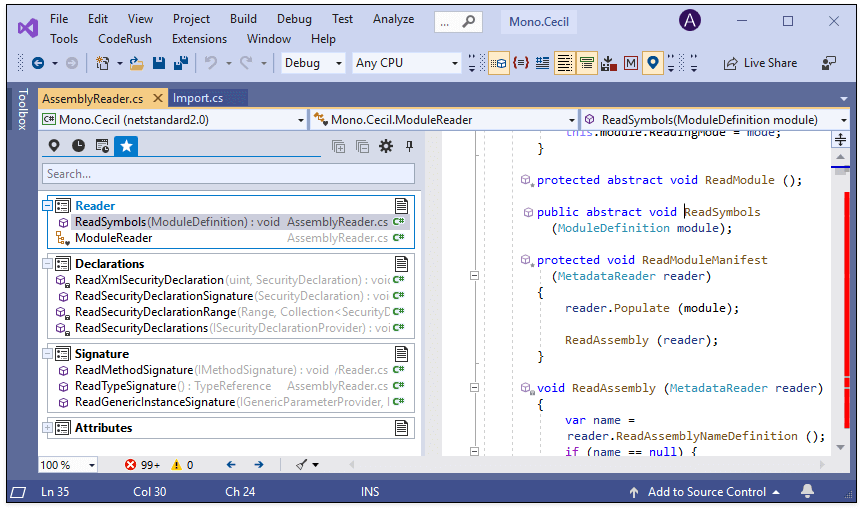Collapse the Reader group in the list
Screen dimensions: 863x511
click(x=47, y=205)
